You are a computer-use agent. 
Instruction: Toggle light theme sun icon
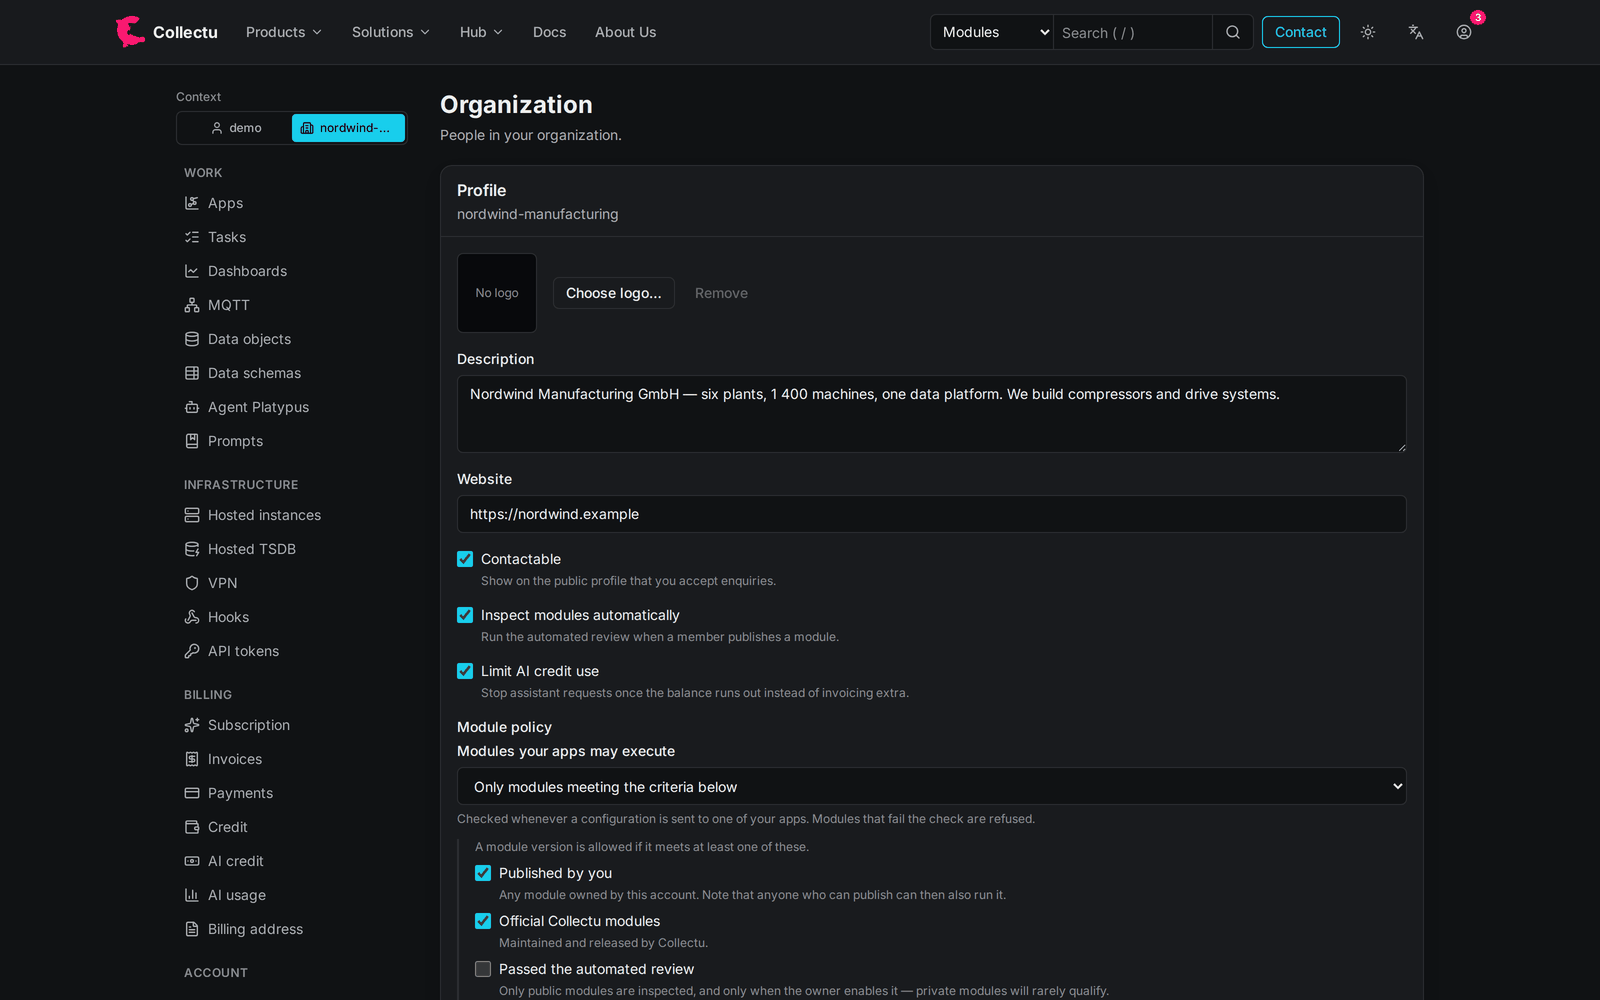point(1368,32)
